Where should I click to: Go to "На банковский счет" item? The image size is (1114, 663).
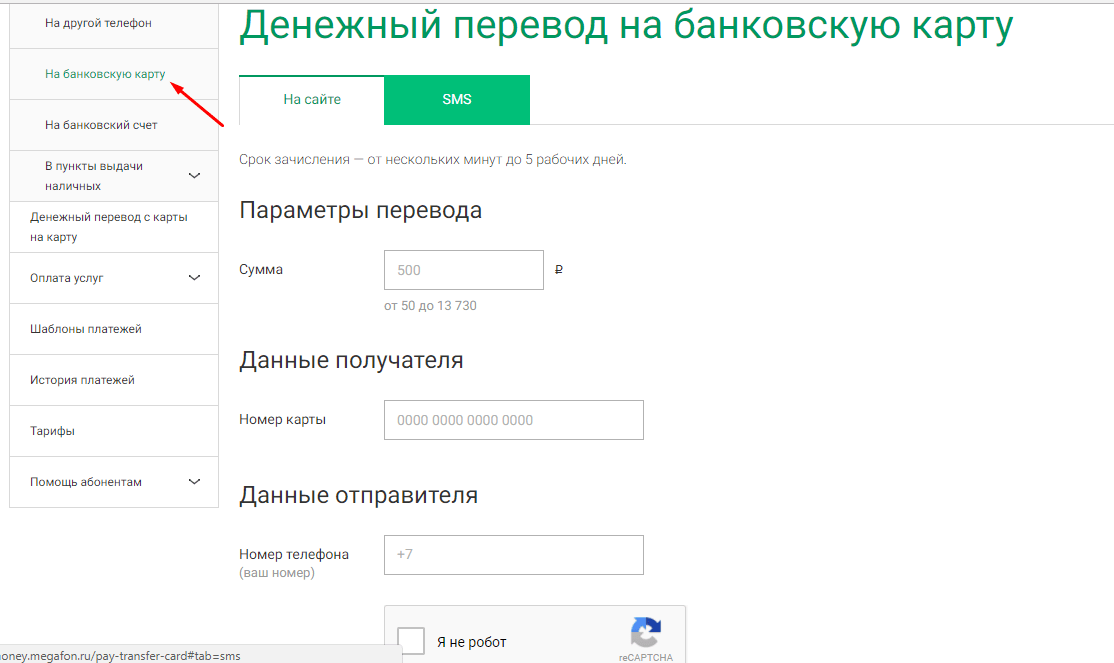point(101,125)
